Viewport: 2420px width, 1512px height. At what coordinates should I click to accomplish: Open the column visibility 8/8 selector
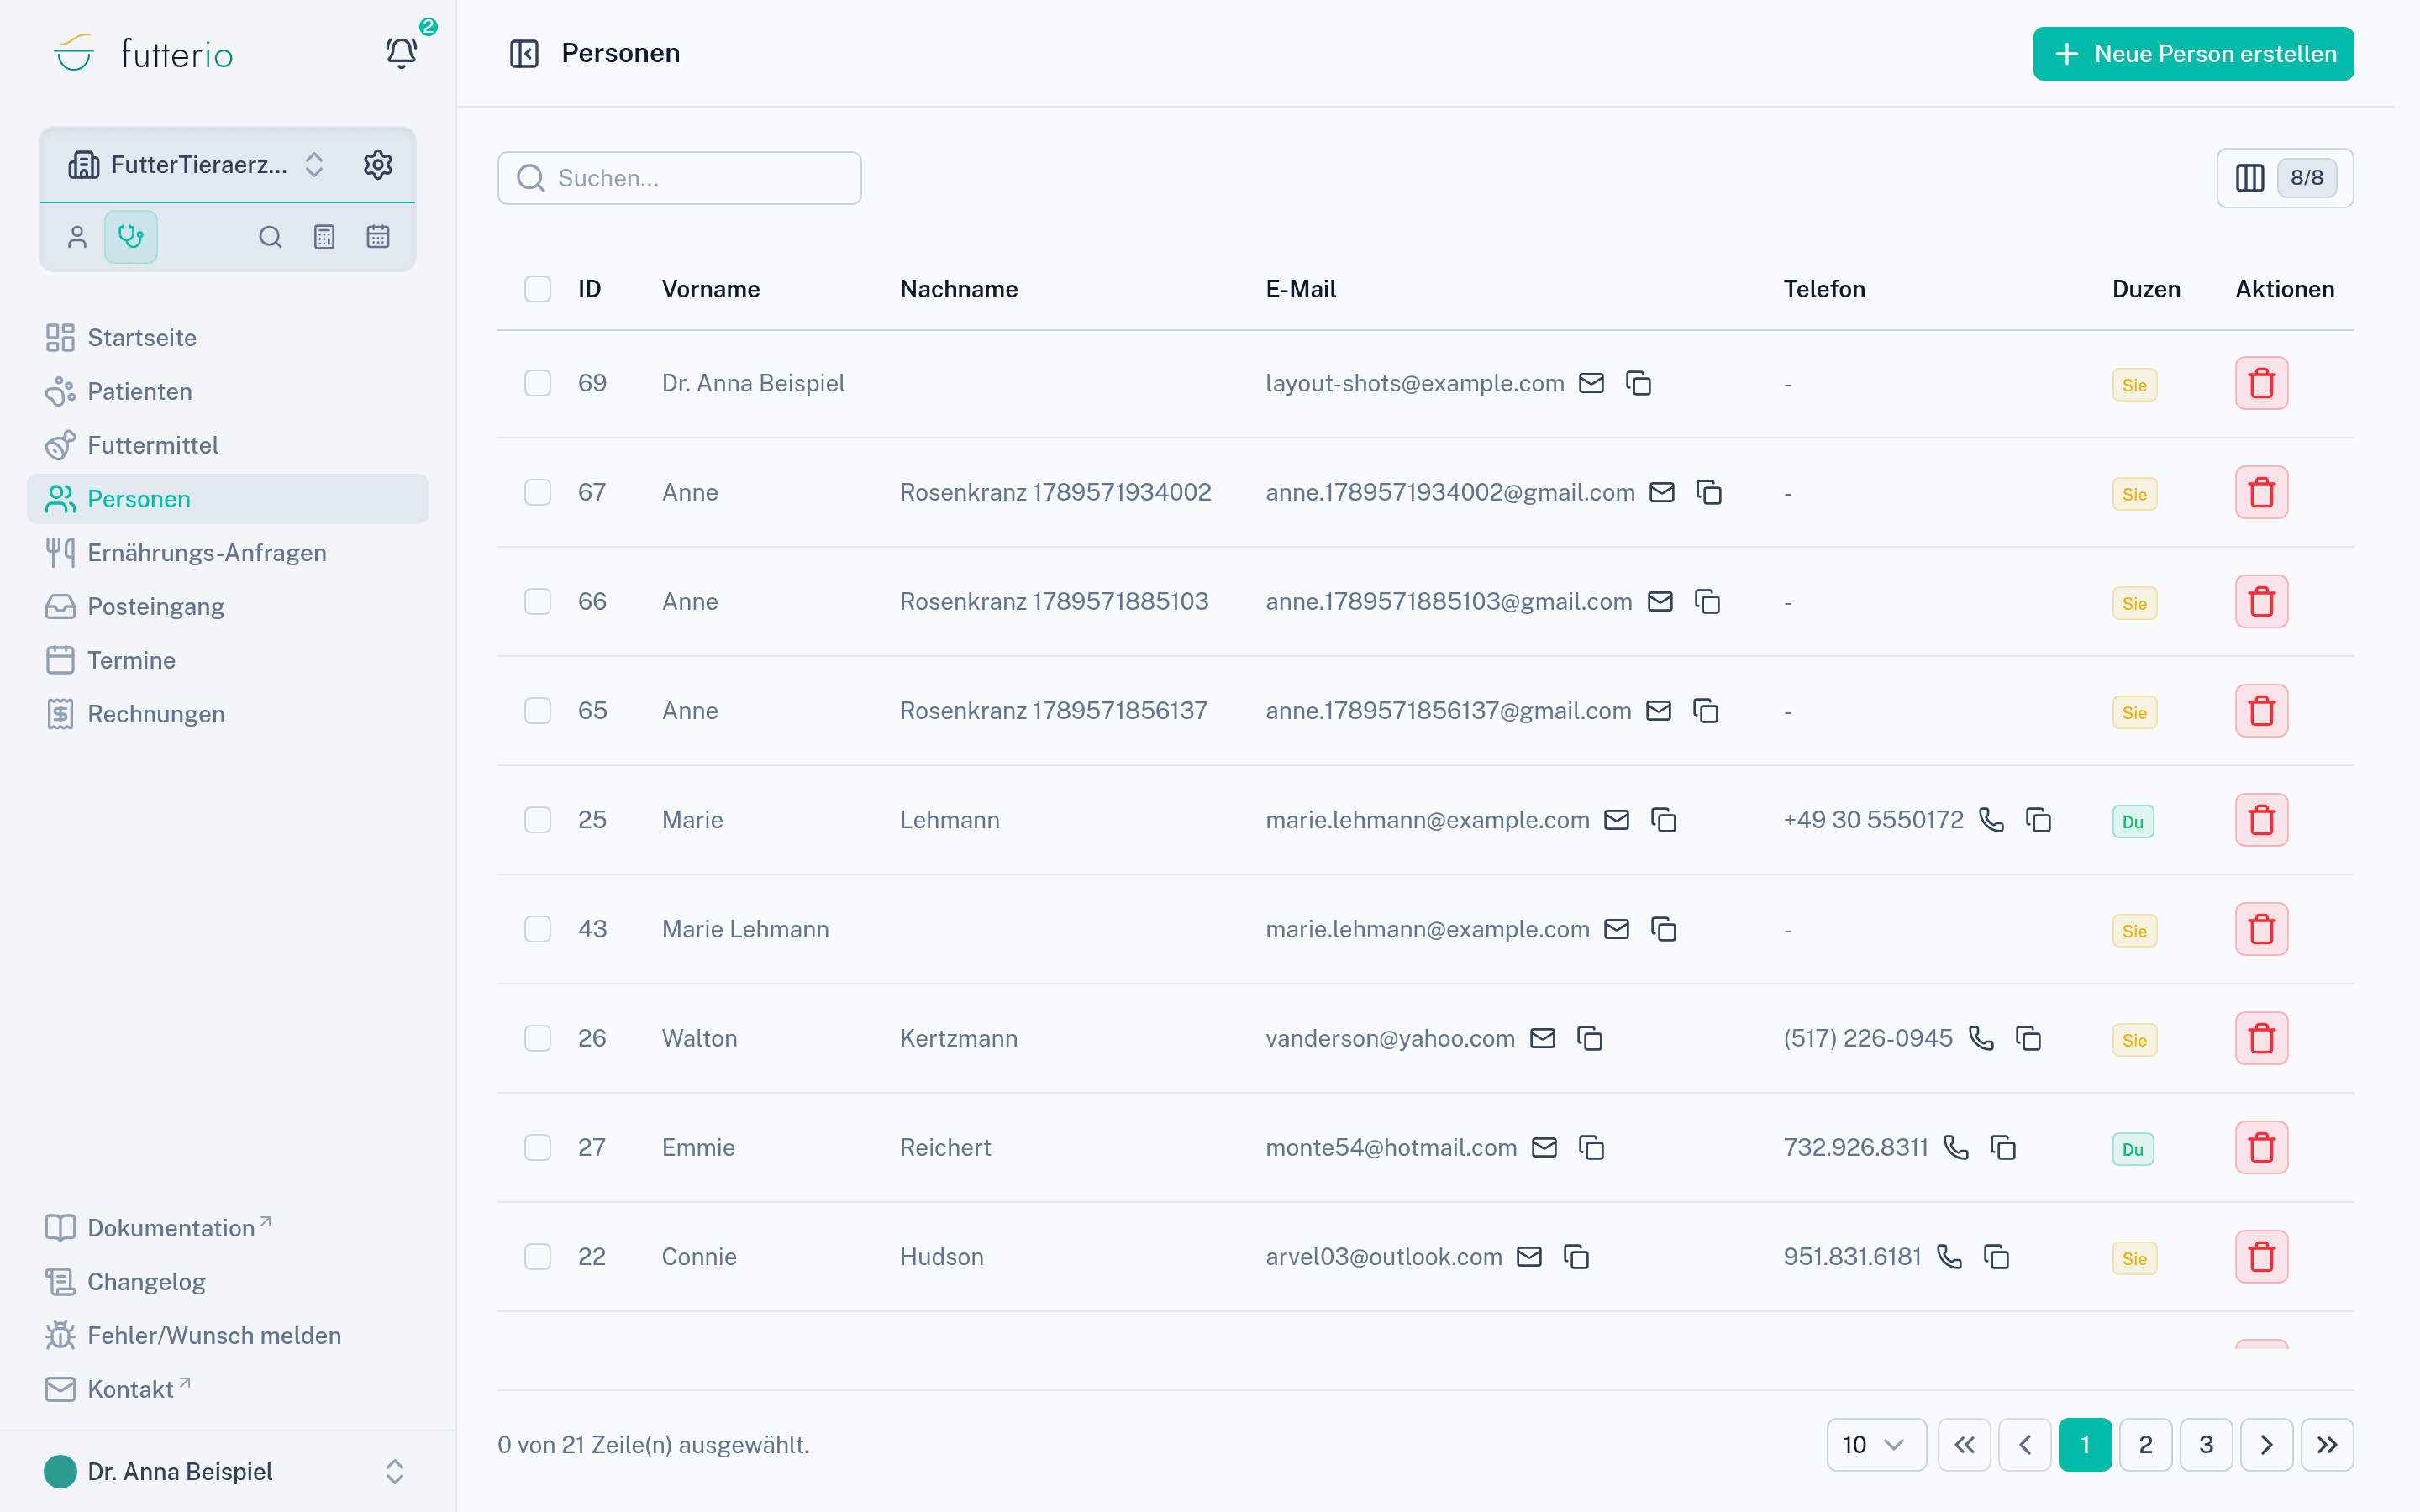2285,178
